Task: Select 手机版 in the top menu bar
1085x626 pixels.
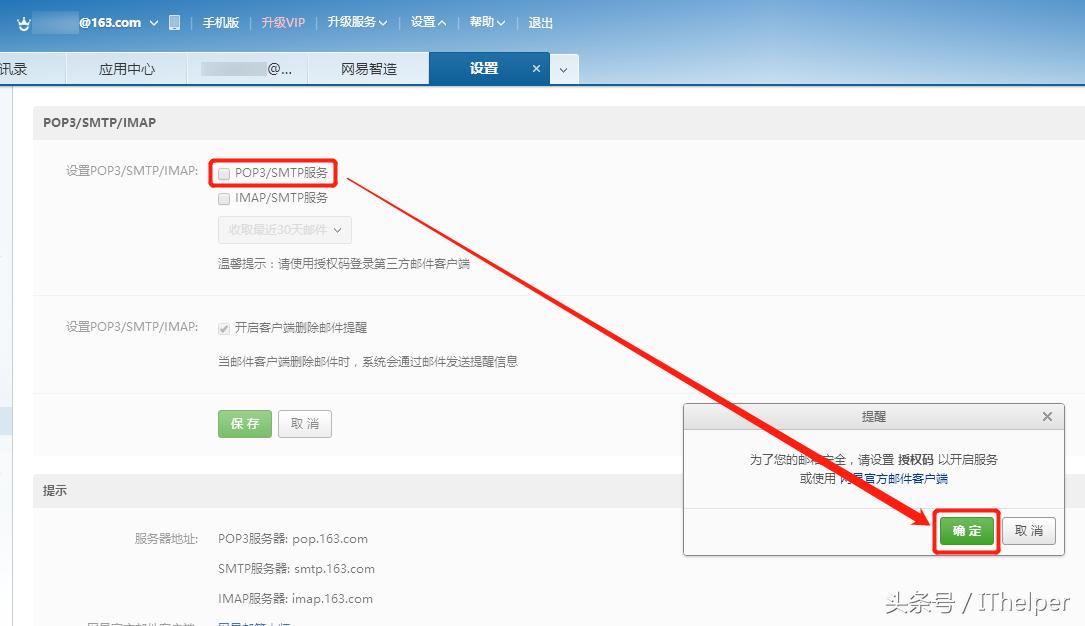Action: [x=221, y=21]
